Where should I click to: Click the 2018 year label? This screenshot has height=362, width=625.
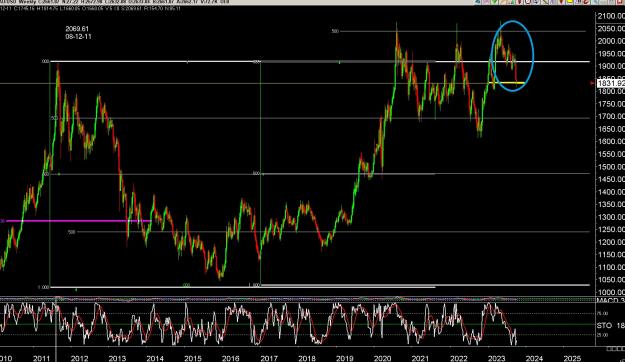[x=307, y=358]
